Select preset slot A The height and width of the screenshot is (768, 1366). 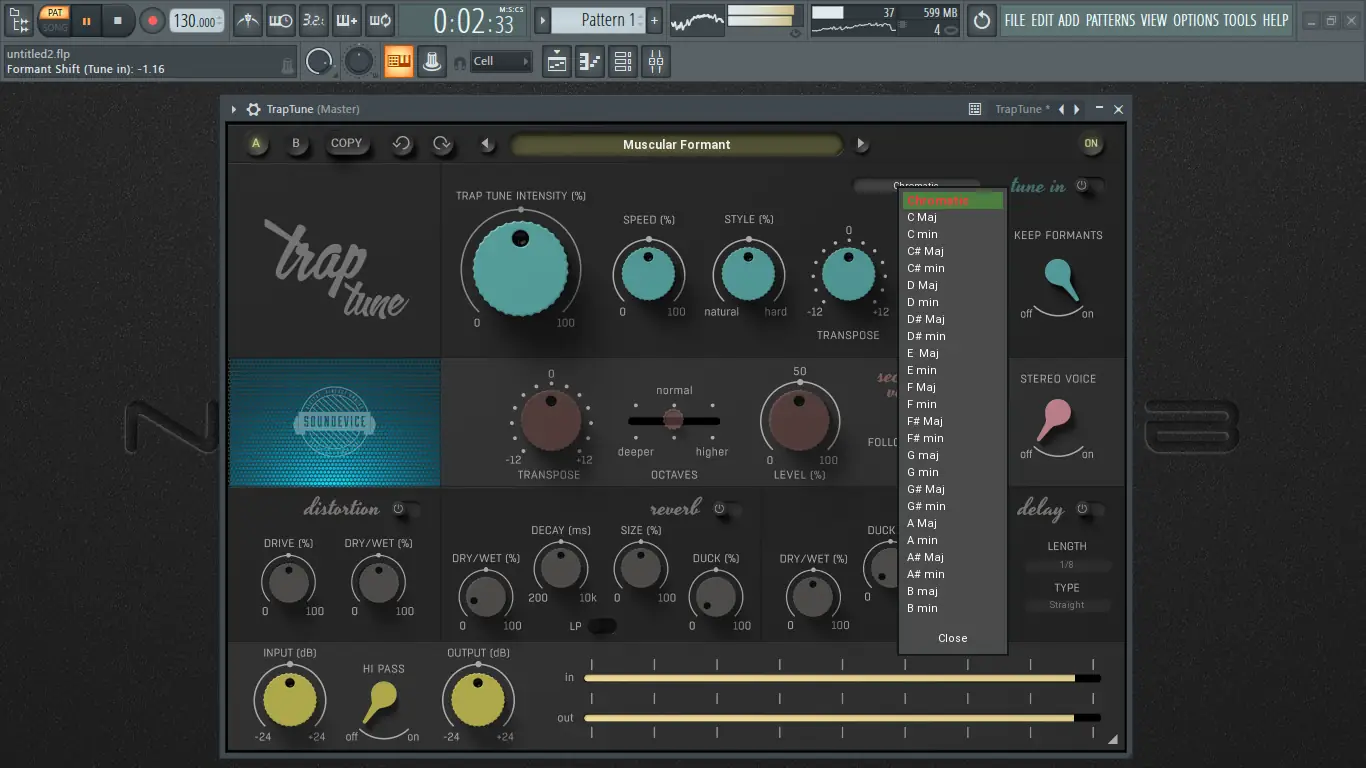tap(256, 144)
